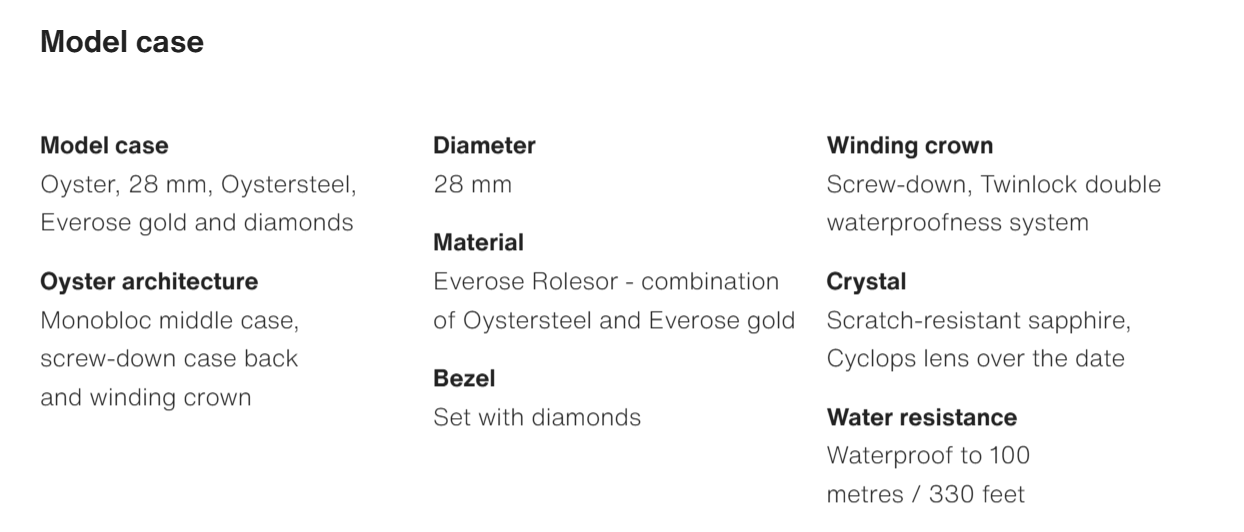The height and width of the screenshot is (532, 1244).
Task: Click the "28 mm" value under Diameter
Action: (x=472, y=185)
